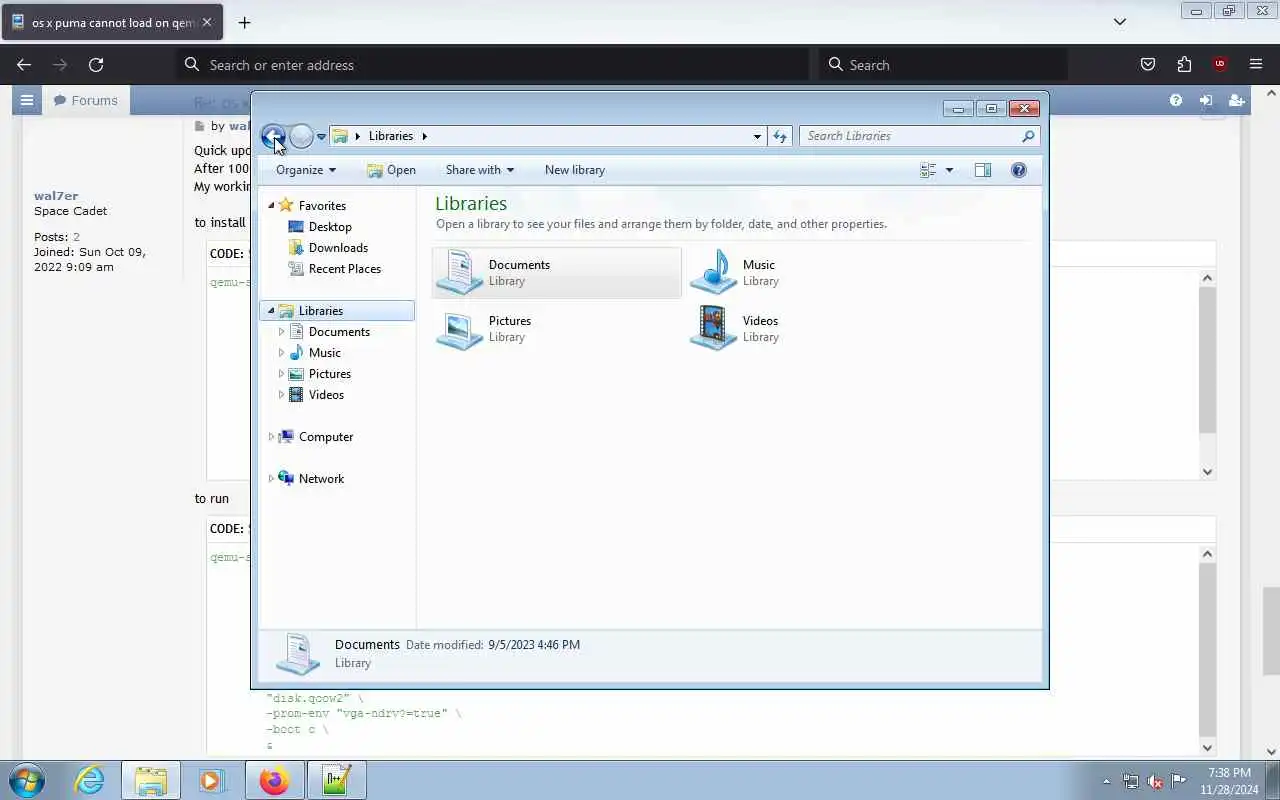
Task: Open the view options dropdown arrow
Action: click(x=949, y=170)
